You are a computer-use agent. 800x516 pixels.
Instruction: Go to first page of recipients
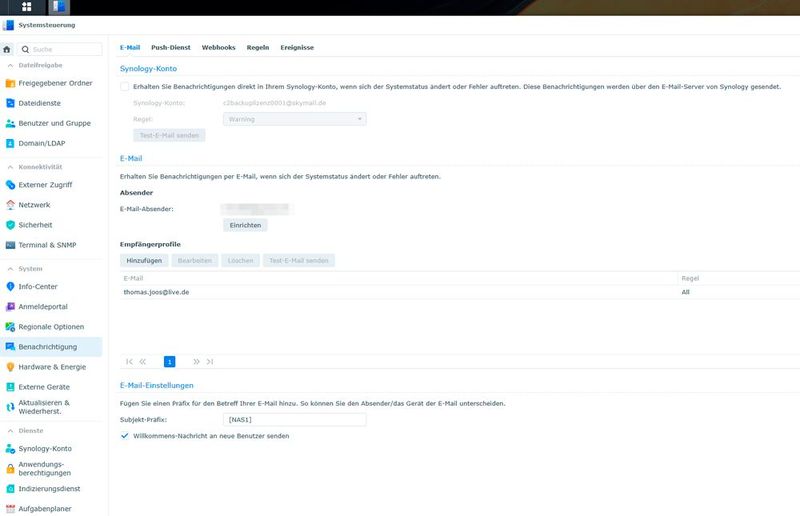pos(129,361)
